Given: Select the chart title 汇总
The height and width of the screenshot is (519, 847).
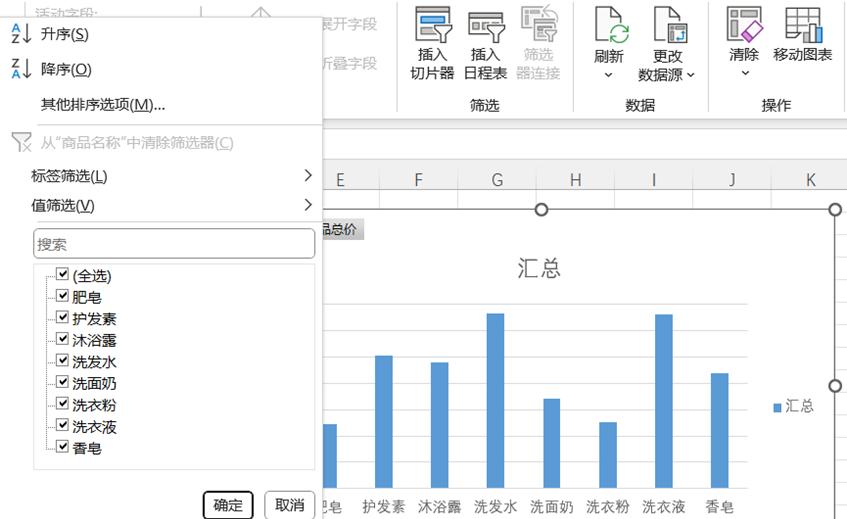Looking at the screenshot, I should tap(539, 268).
